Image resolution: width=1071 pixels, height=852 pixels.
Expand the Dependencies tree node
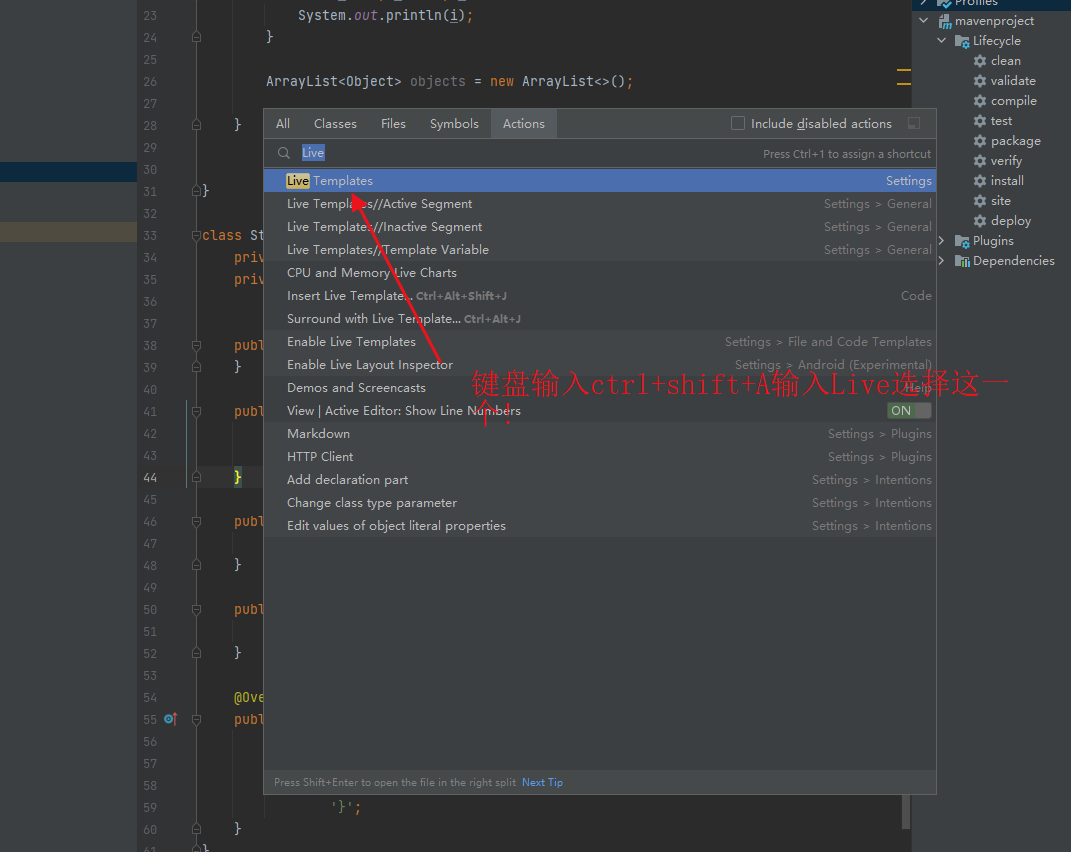point(941,260)
